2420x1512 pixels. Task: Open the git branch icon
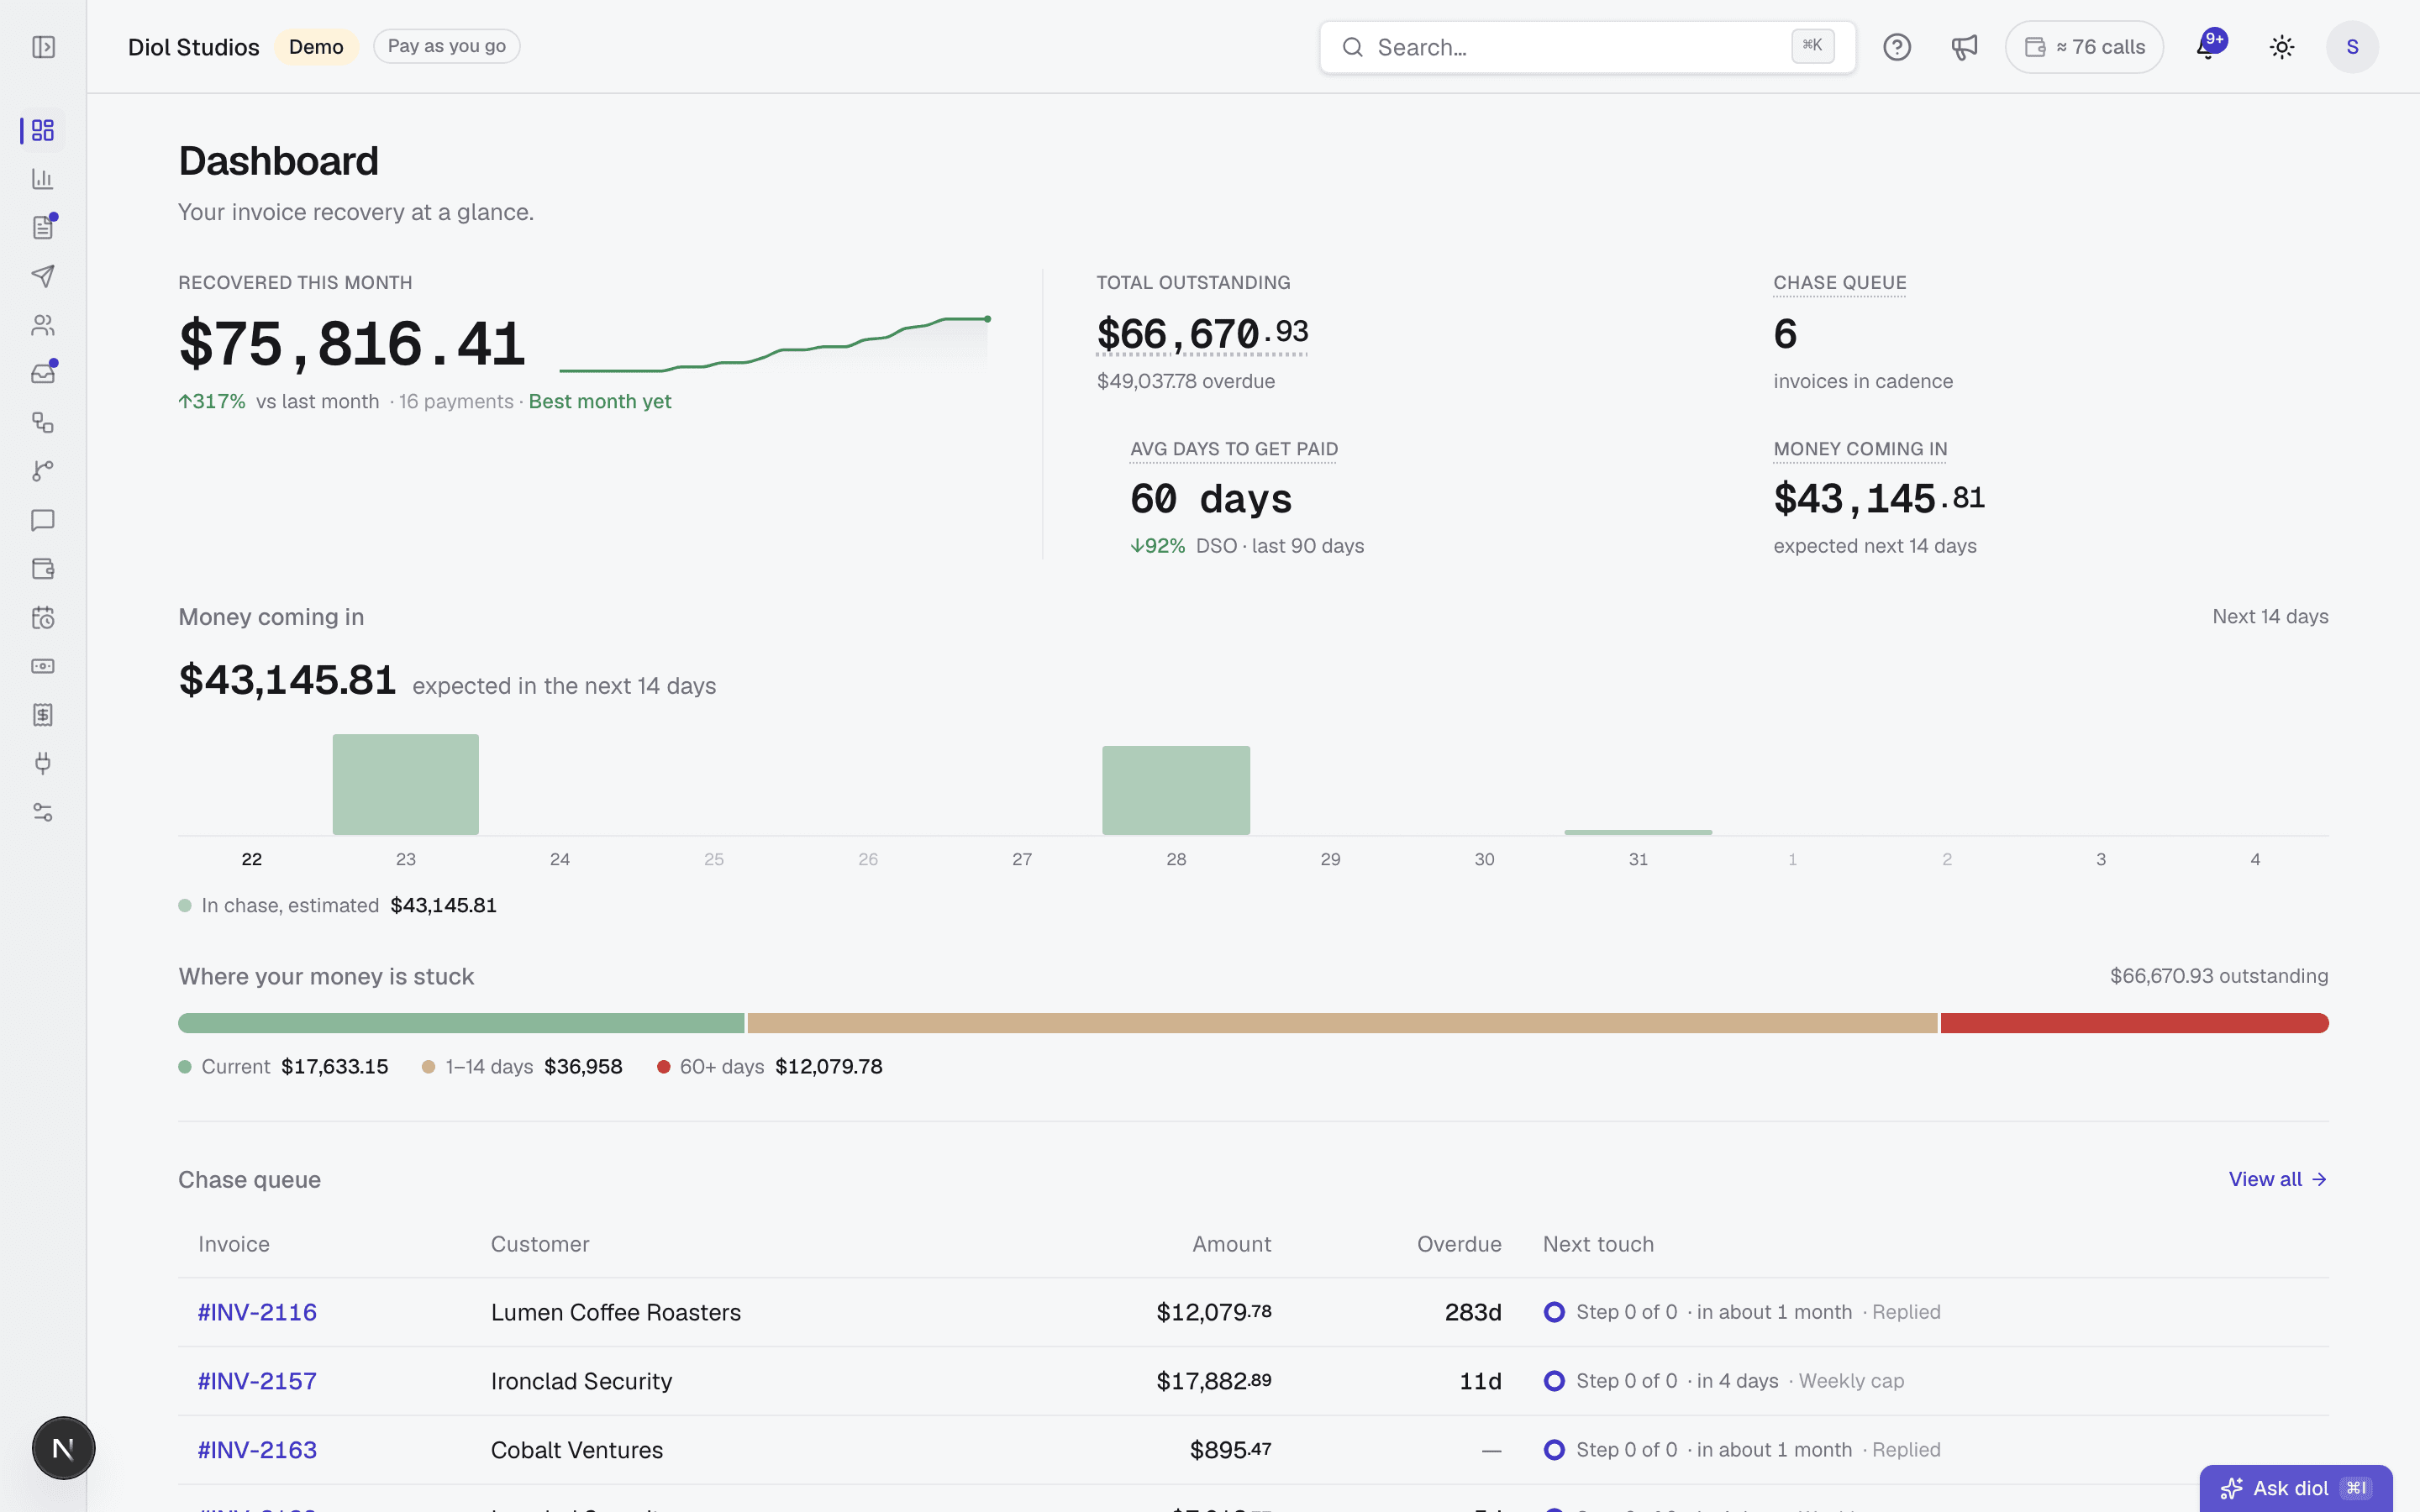pyautogui.click(x=43, y=471)
